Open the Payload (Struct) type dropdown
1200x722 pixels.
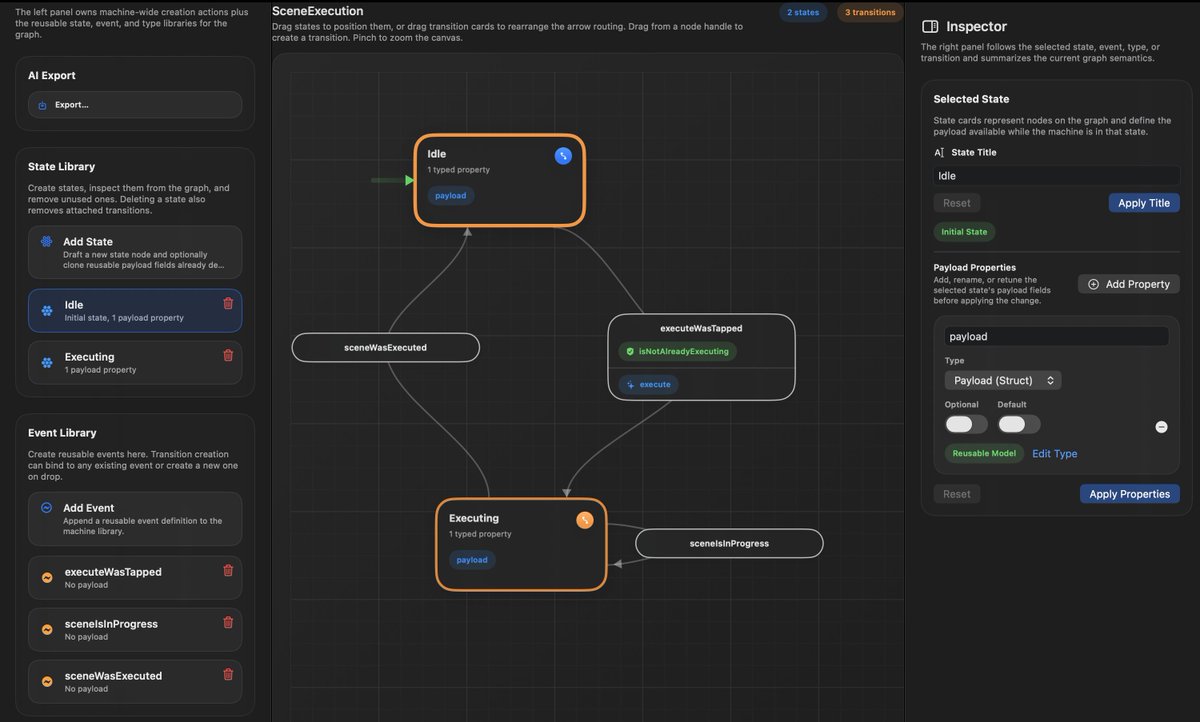coord(1003,380)
